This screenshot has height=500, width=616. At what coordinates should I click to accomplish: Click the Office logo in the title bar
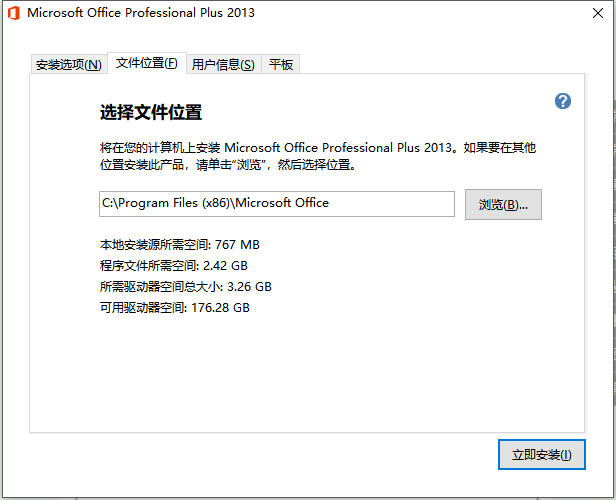[13, 13]
